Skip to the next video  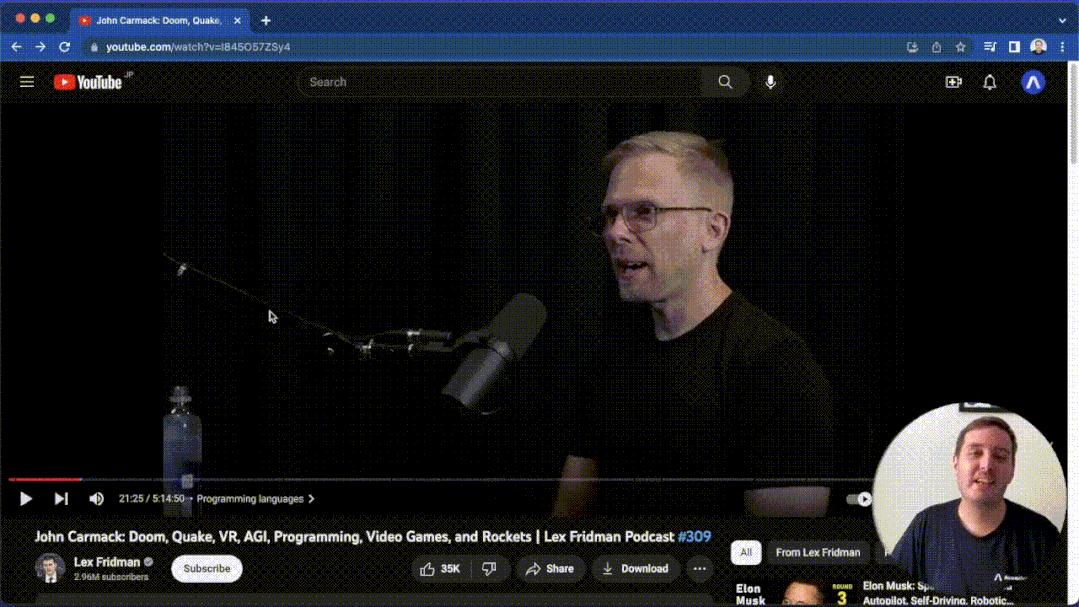(61, 499)
